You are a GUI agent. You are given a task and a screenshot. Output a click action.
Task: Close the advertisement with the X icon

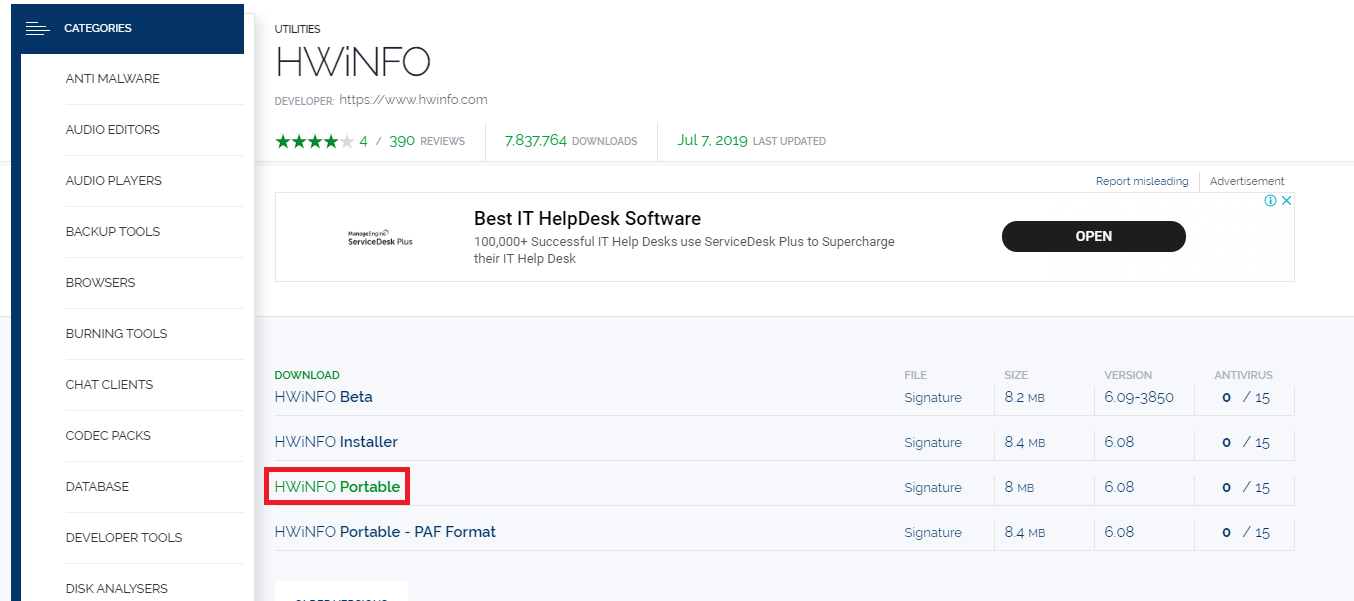(1287, 200)
